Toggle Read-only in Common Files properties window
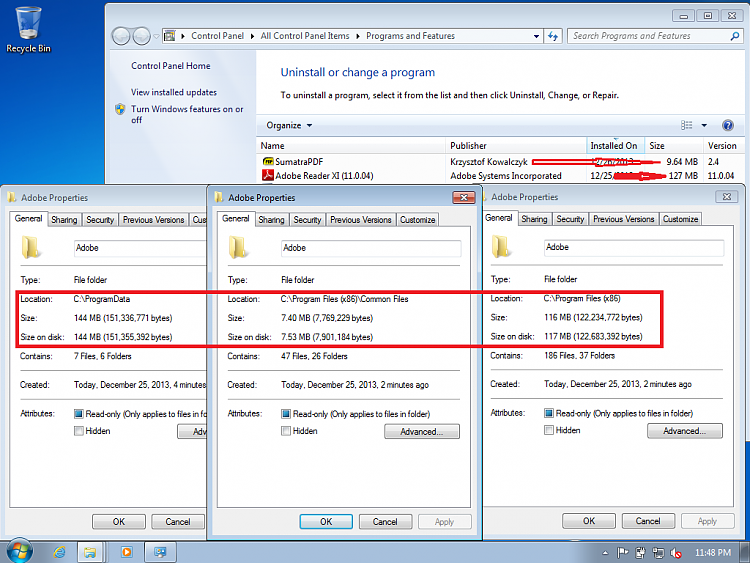 pyautogui.click(x=286, y=414)
